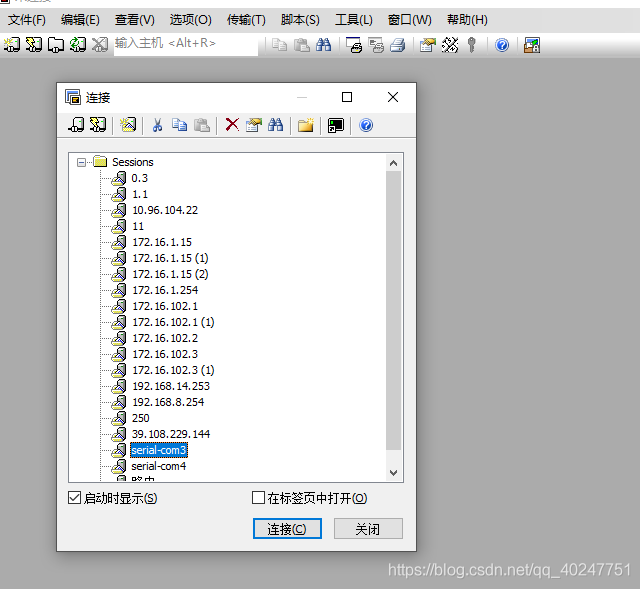Launch SecureFX from the last main toolbar icon

click(532, 45)
